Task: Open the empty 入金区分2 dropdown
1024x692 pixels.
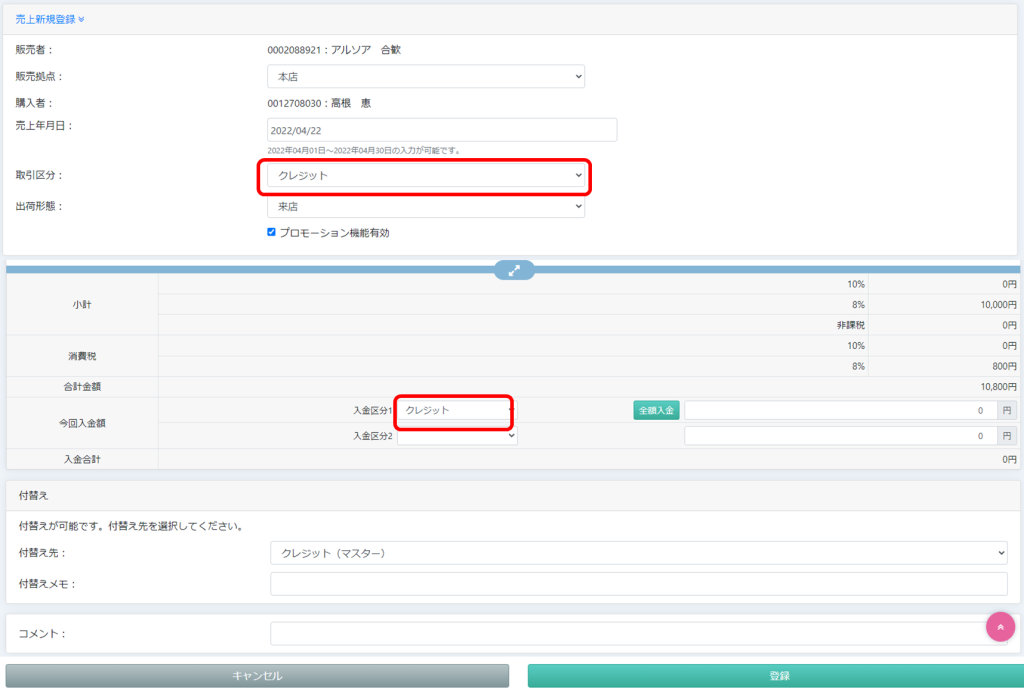Action: (x=457, y=436)
